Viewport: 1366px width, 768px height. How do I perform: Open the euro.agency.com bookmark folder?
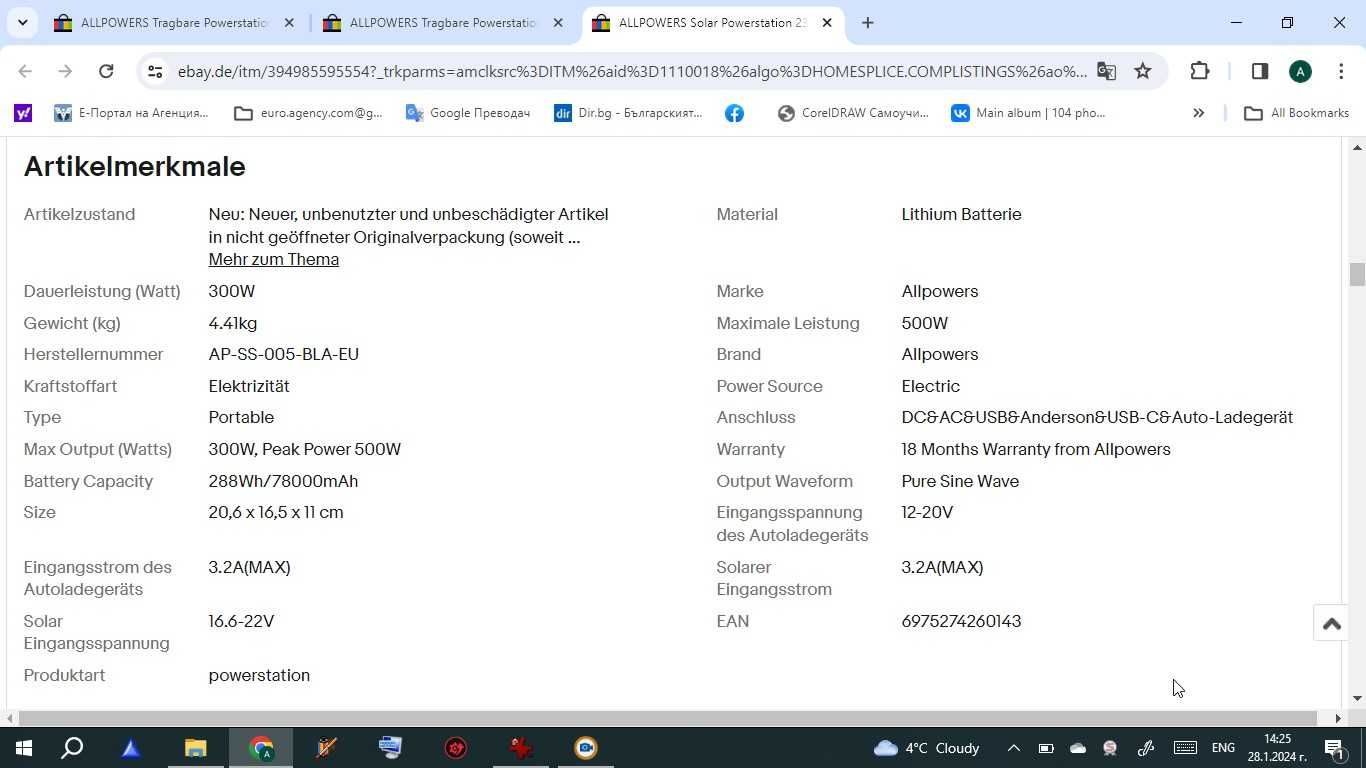[x=308, y=113]
